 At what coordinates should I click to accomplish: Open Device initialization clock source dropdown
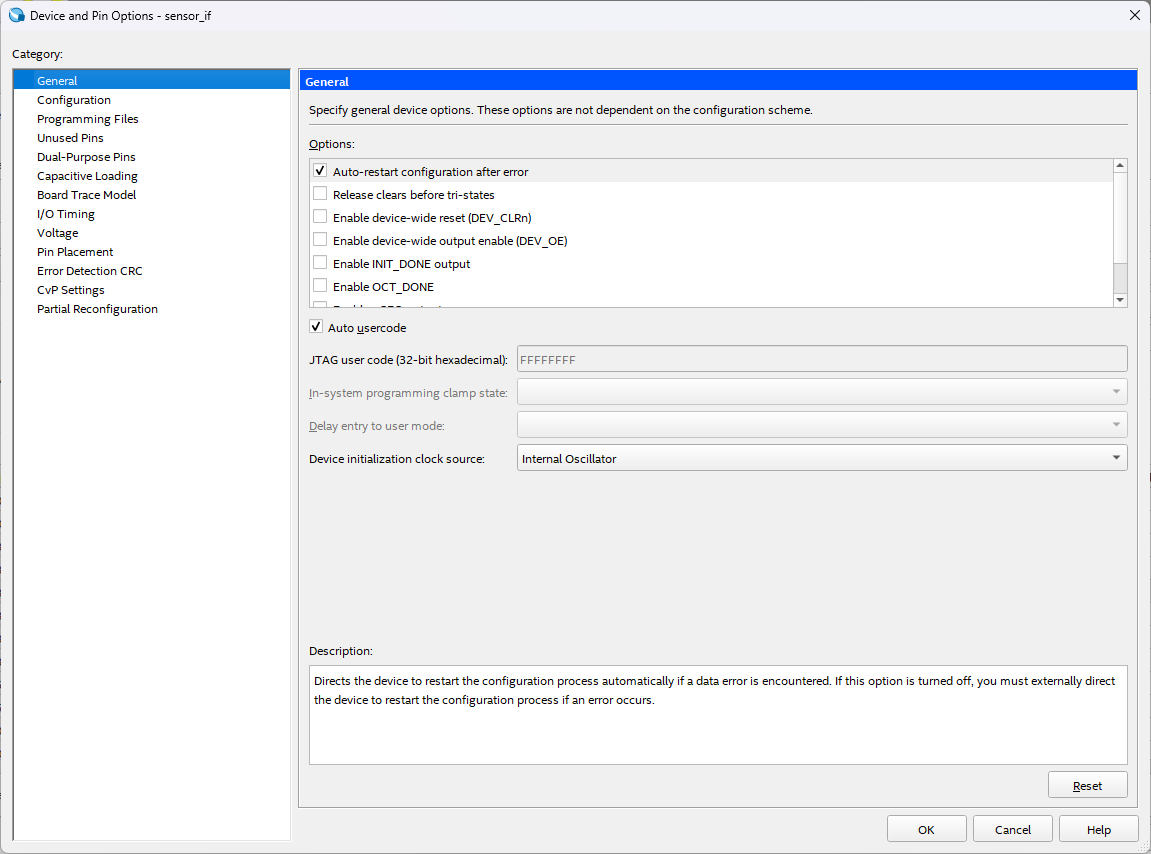pyautogui.click(x=822, y=459)
